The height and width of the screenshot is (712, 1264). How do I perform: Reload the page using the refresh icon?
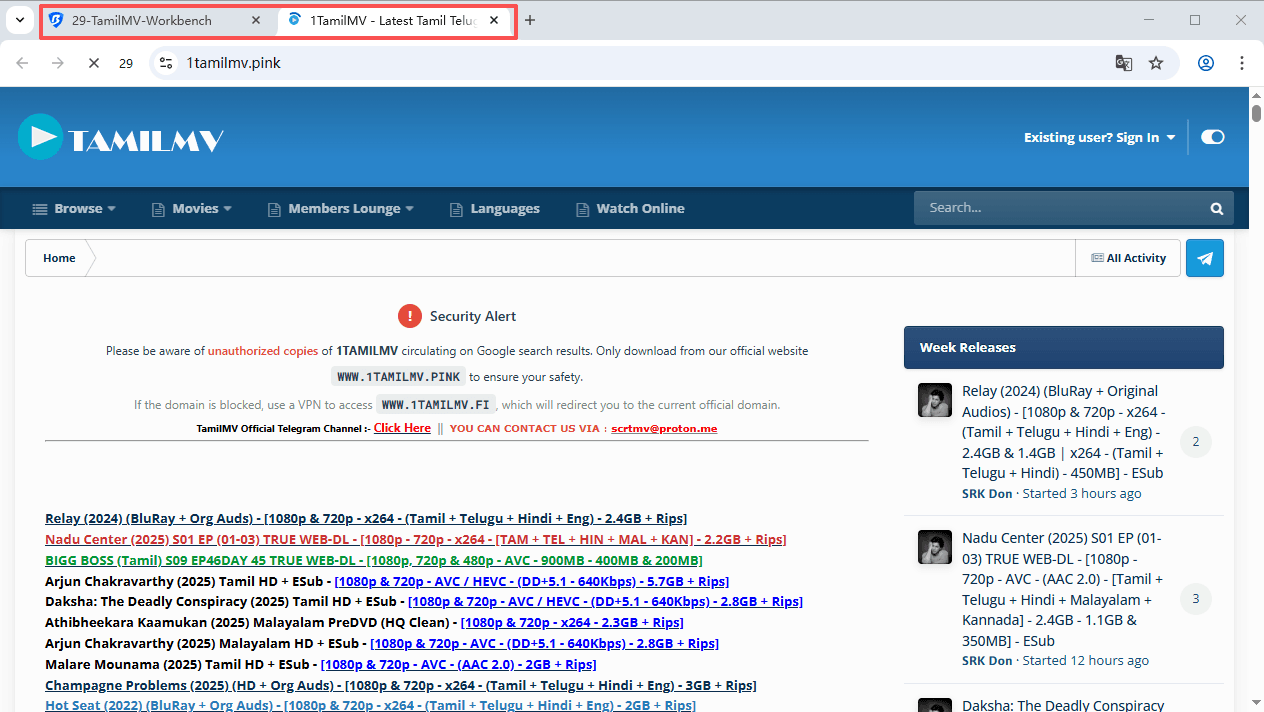pos(93,62)
